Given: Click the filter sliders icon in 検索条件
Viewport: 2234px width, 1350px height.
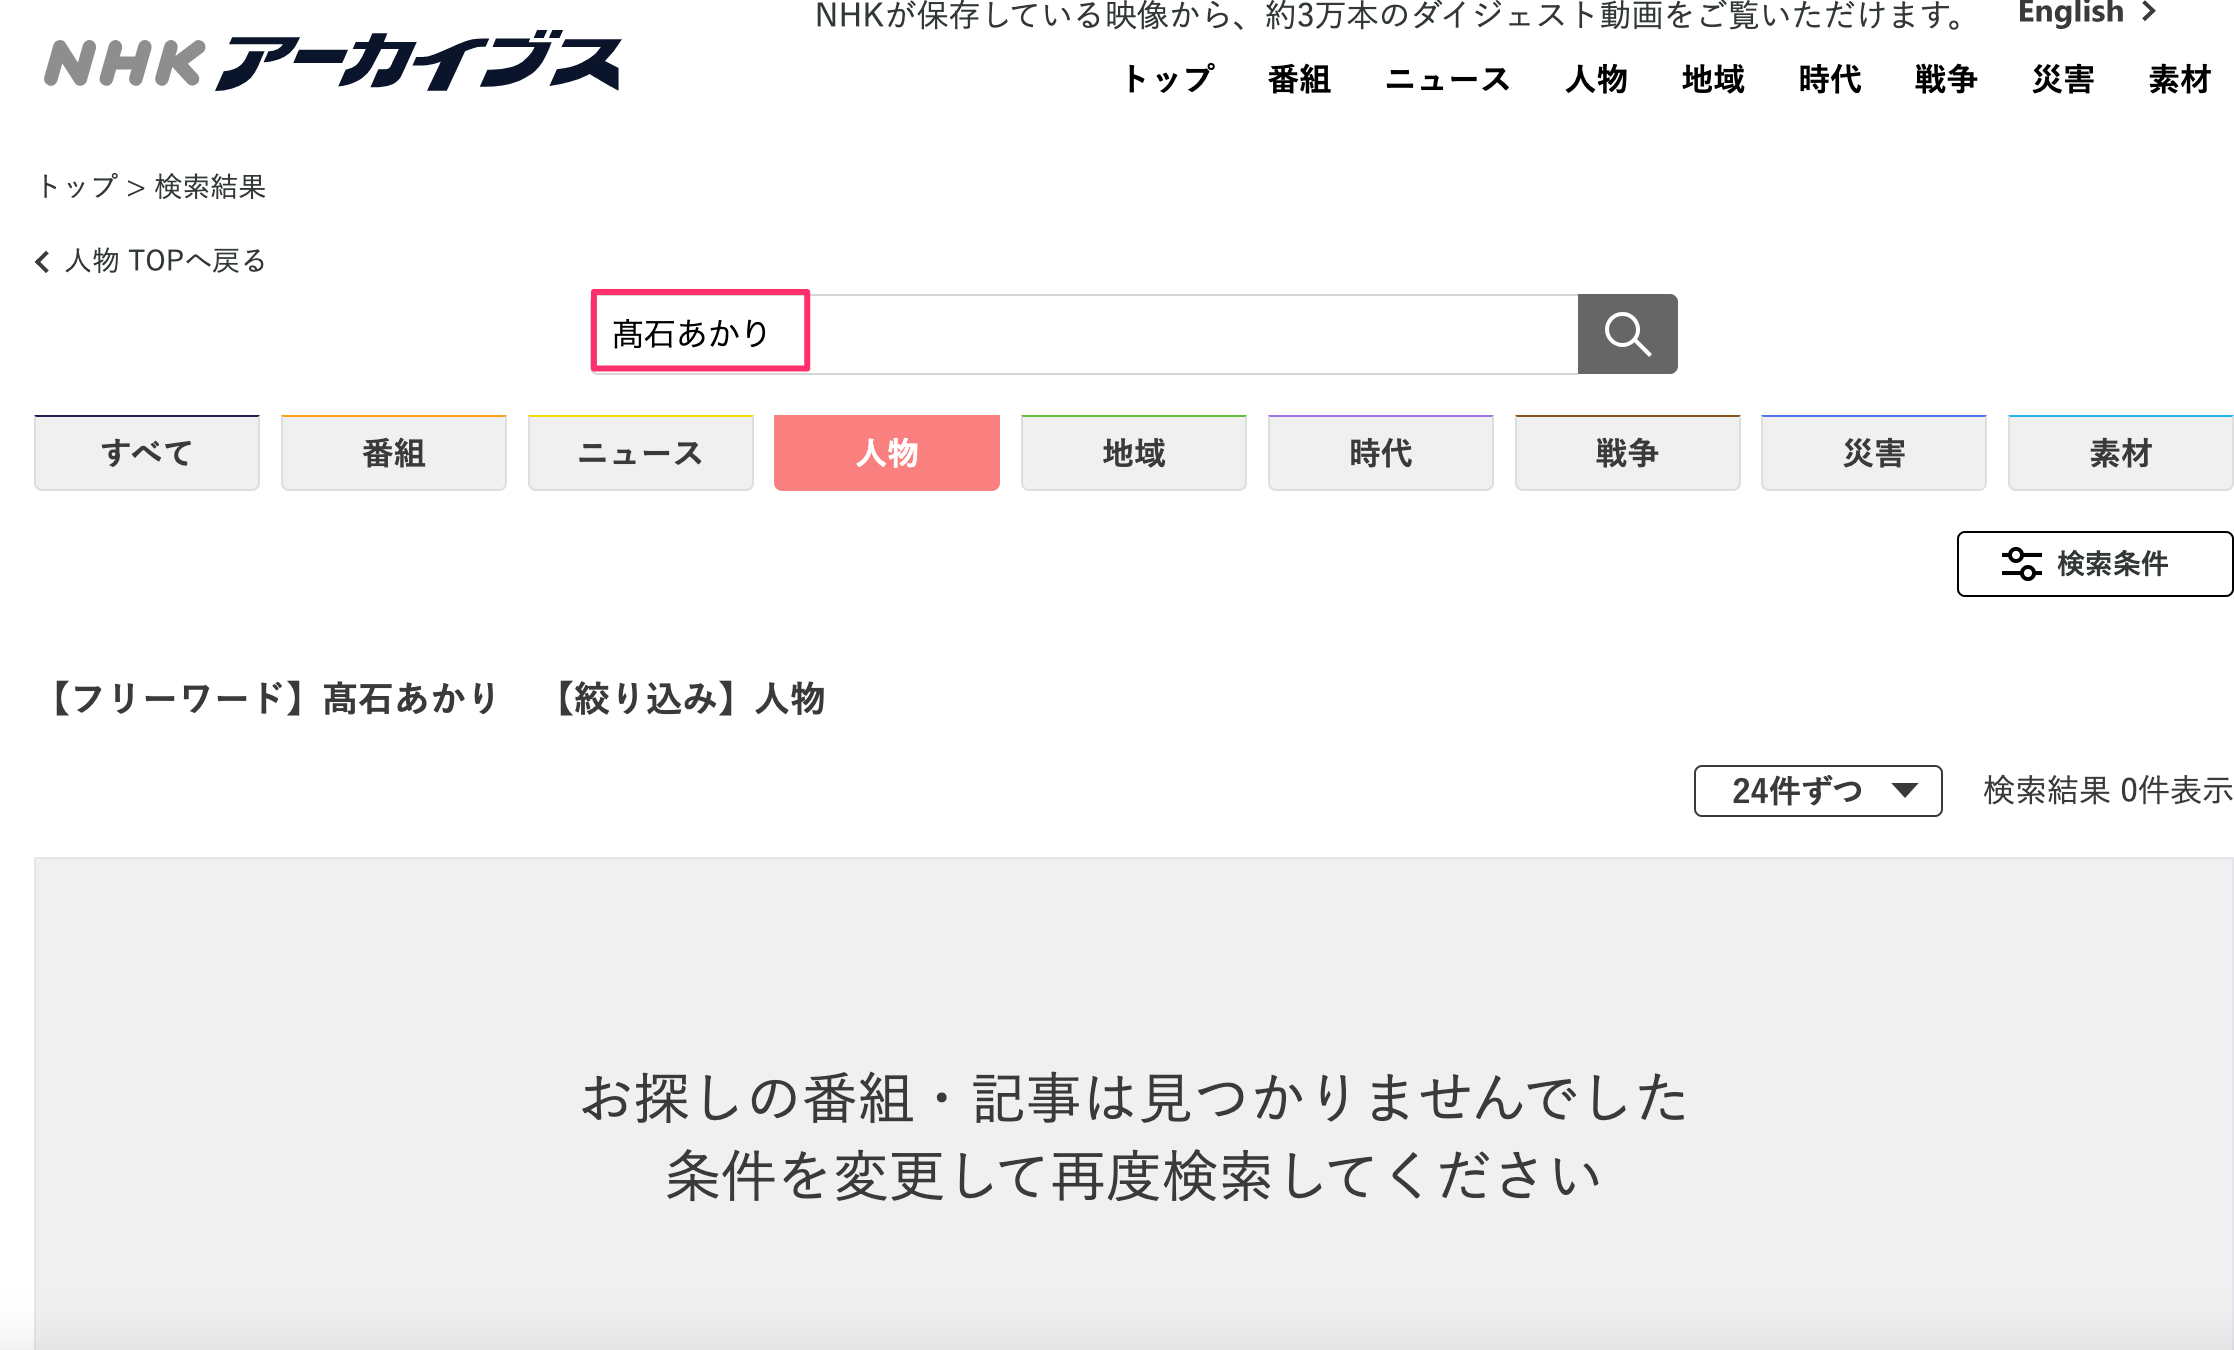Looking at the screenshot, I should pyautogui.click(x=2021, y=564).
